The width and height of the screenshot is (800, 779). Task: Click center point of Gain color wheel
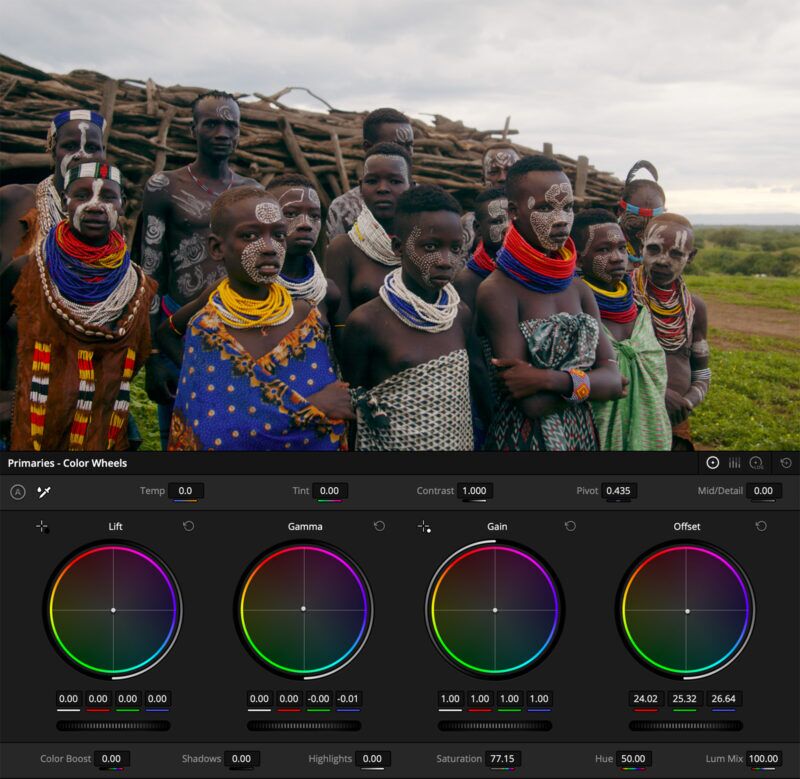tap(495, 610)
